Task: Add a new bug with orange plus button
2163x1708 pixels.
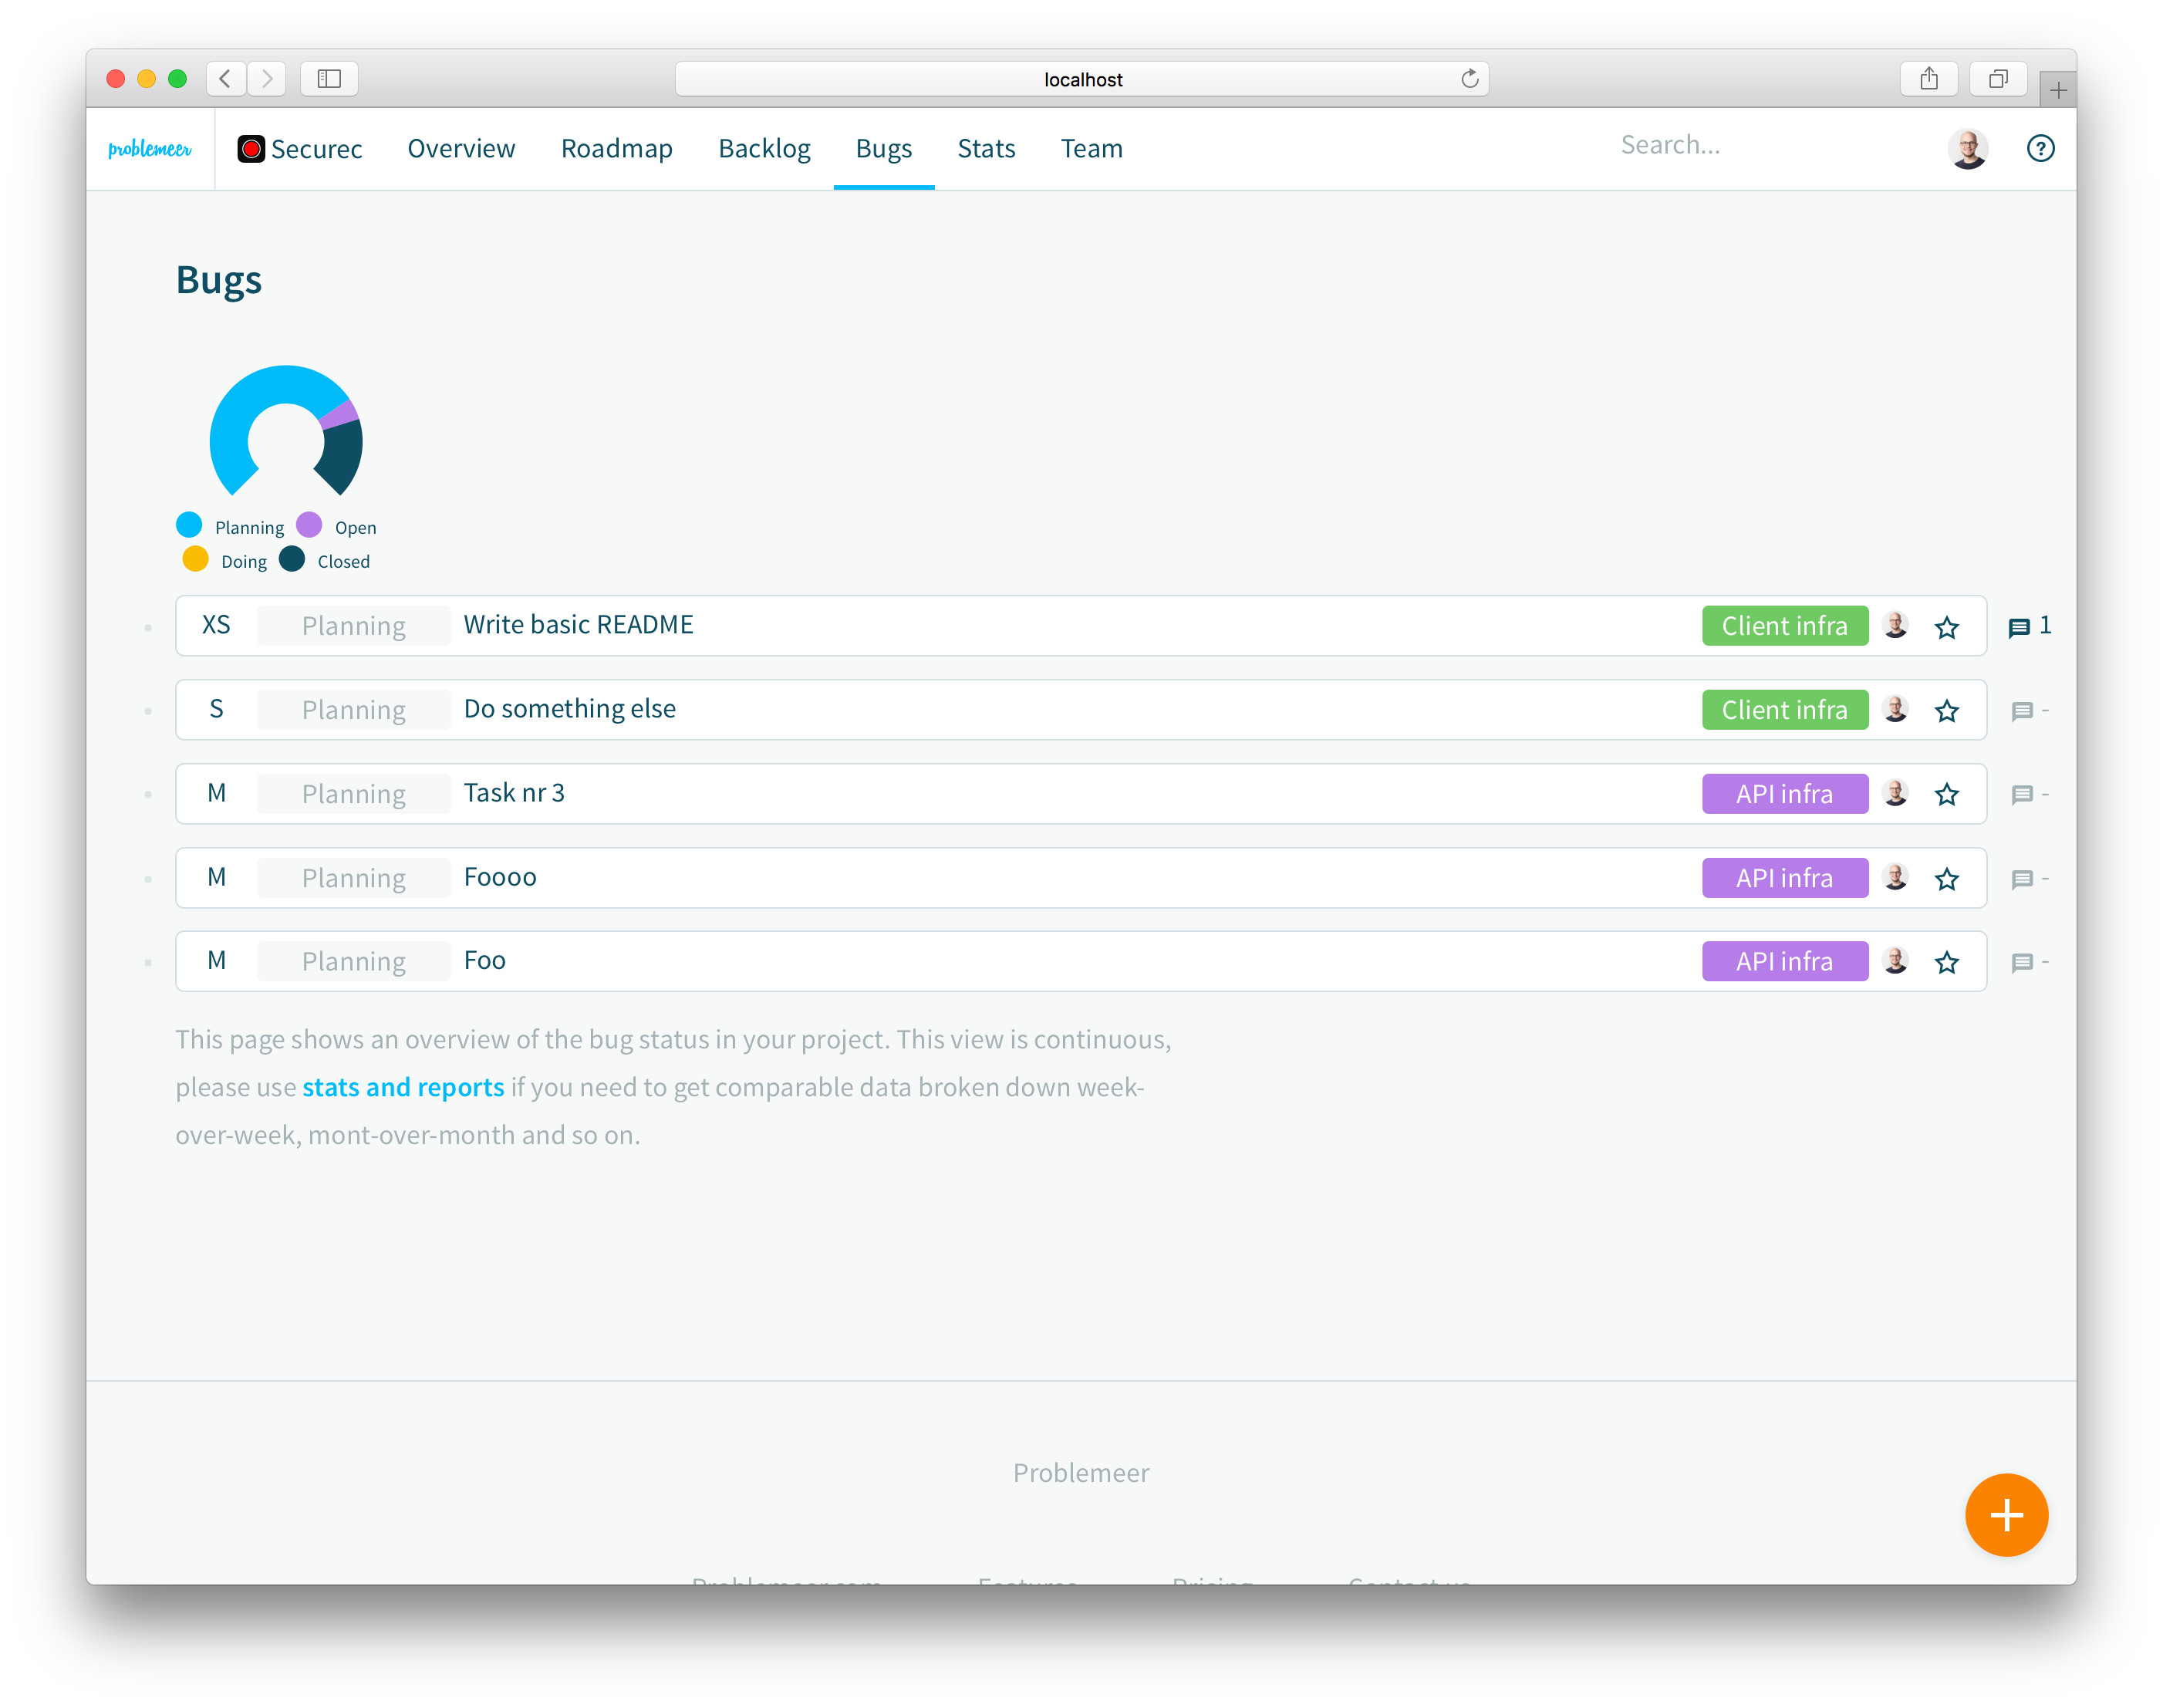Action: point(2006,1515)
